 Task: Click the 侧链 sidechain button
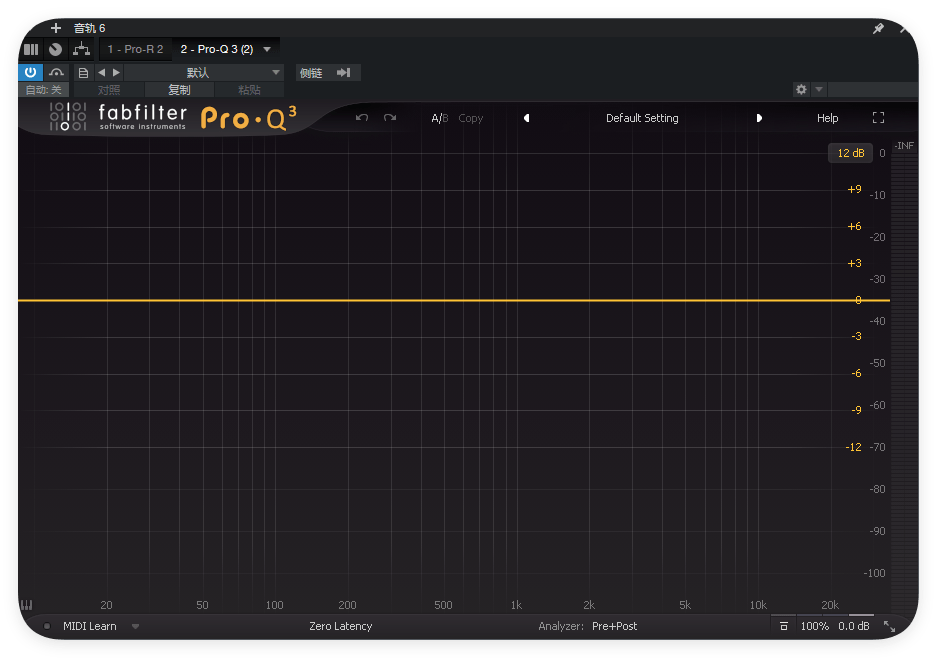pos(311,73)
